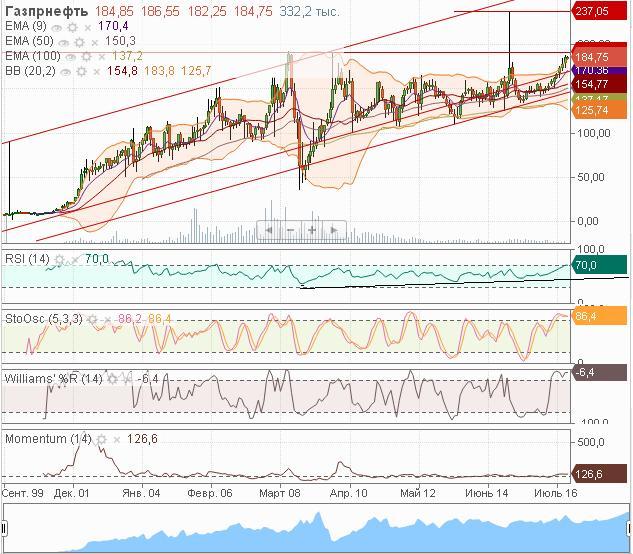
Task: Click the EMA (9) indicator label
Action: click(26, 27)
